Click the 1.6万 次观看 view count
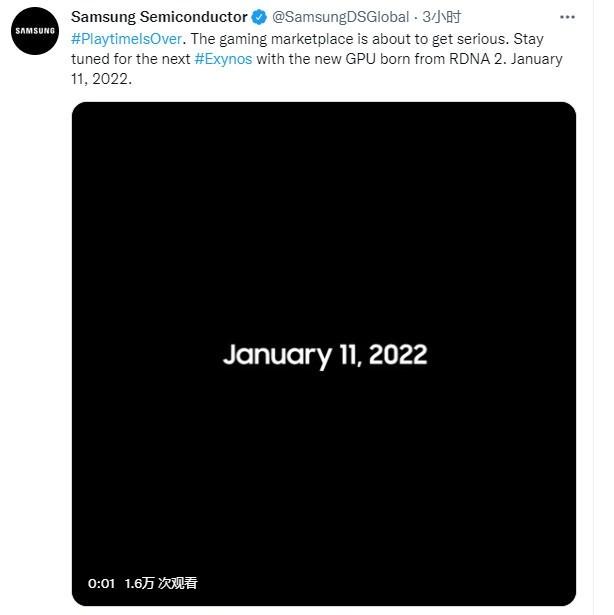This screenshot has height=615, width=614. (161, 583)
